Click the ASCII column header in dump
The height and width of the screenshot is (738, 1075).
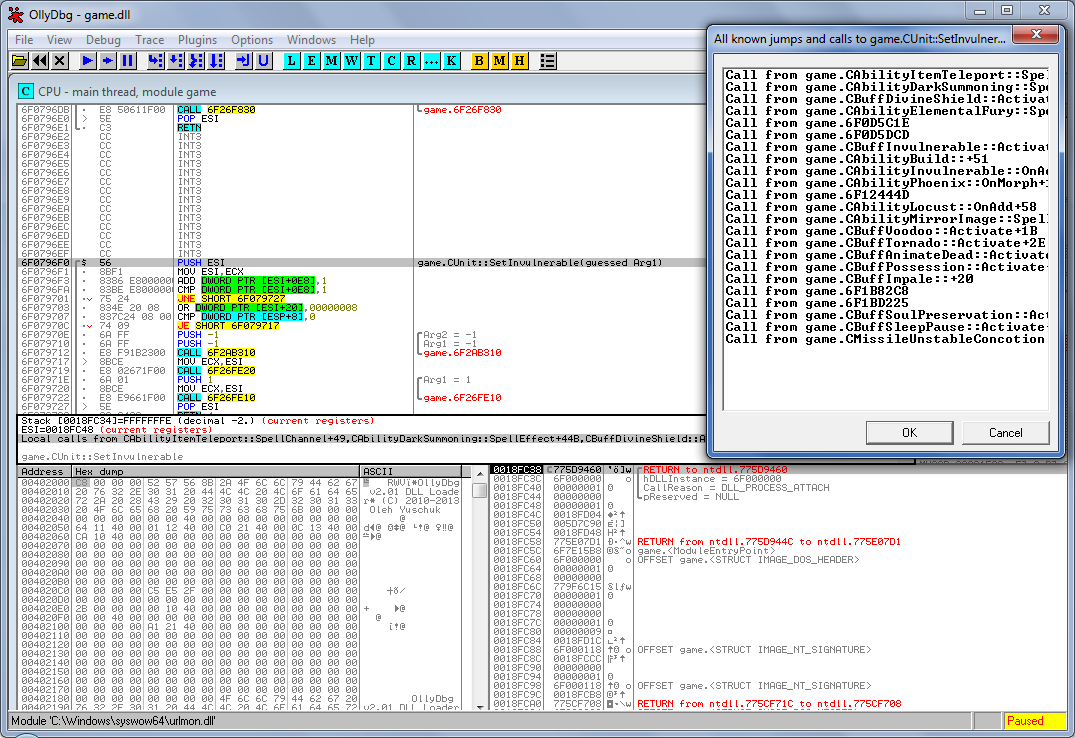pos(411,471)
